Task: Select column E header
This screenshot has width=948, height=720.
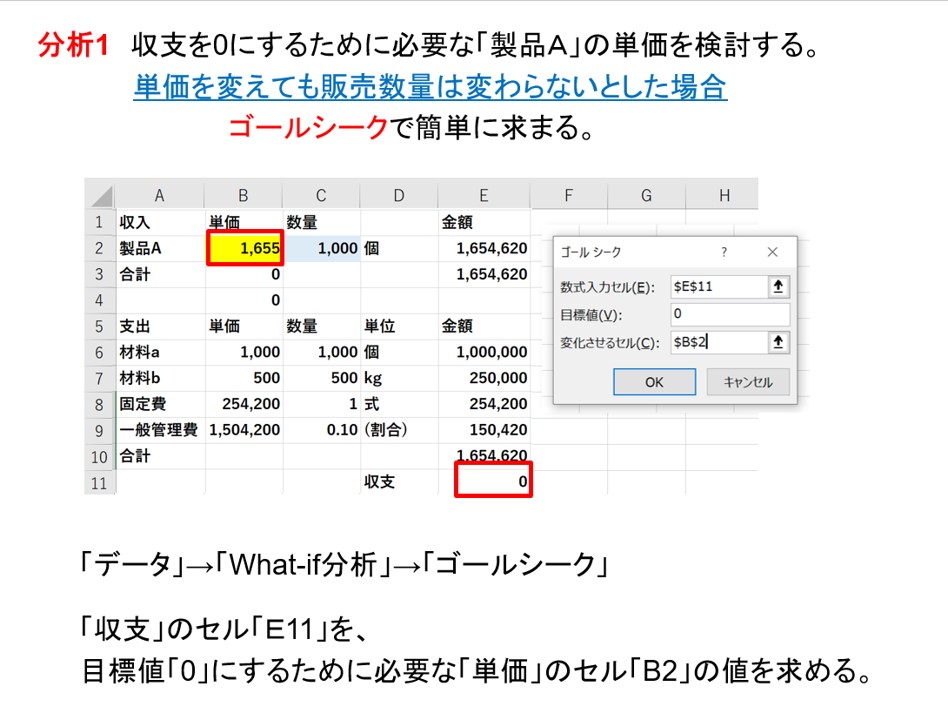Action: pos(484,195)
